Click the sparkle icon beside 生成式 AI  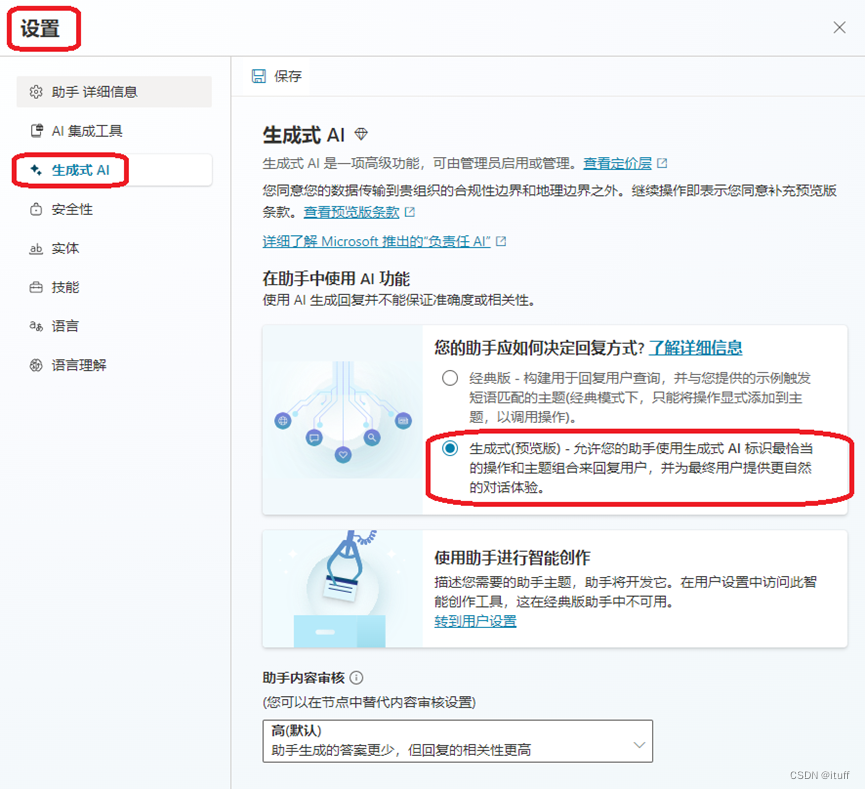click(x=36, y=170)
